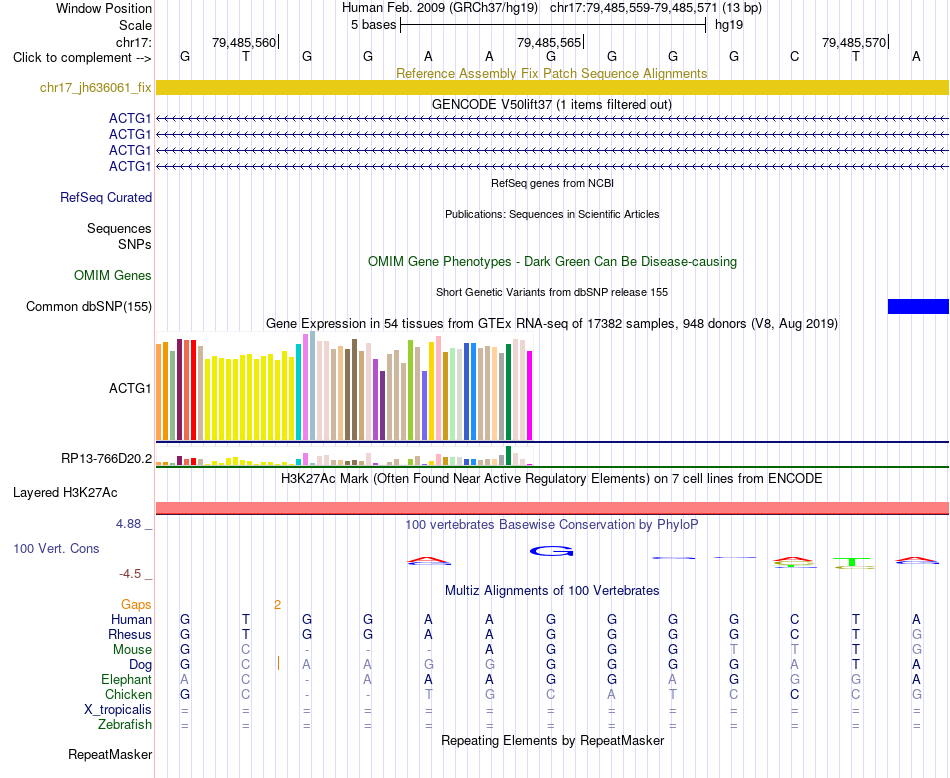This screenshot has height=778, width=950.
Task: Click the '5 bases' scale bar text
Action: coord(373,25)
